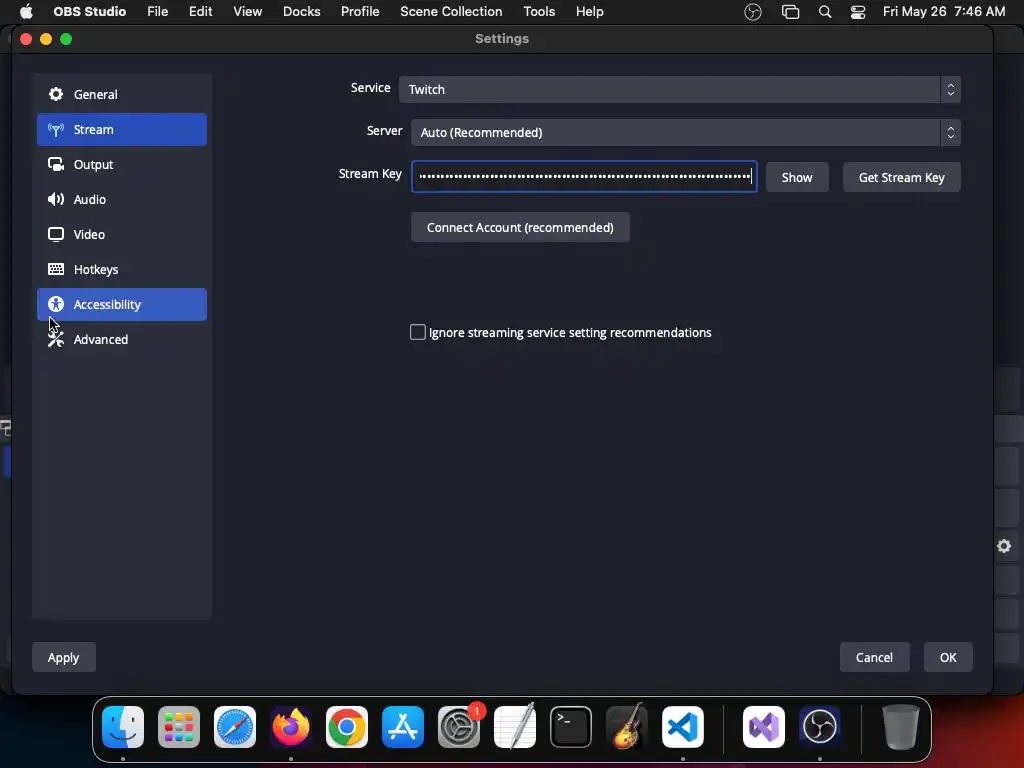Viewport: 1024px width, 768px height.
Task: Reveal the stream key with Show
Action: click(x=797, y=178)
